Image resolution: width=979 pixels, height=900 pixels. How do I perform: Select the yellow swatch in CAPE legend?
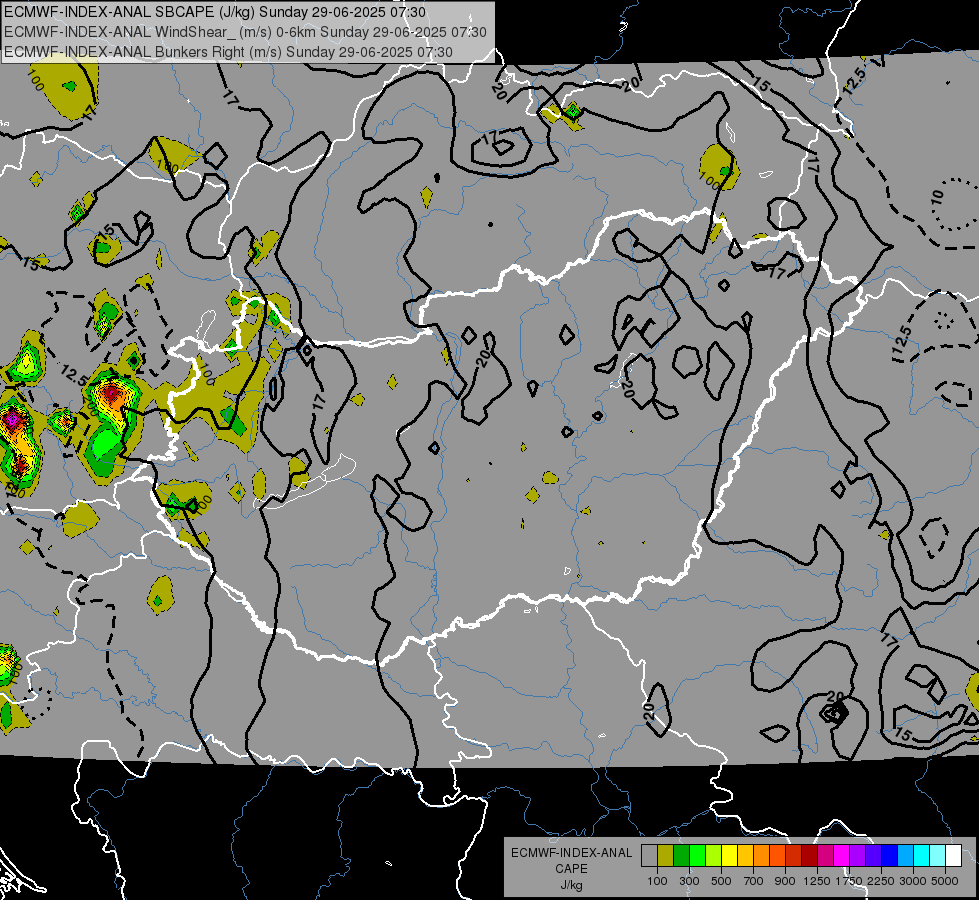tap(729, 855)
